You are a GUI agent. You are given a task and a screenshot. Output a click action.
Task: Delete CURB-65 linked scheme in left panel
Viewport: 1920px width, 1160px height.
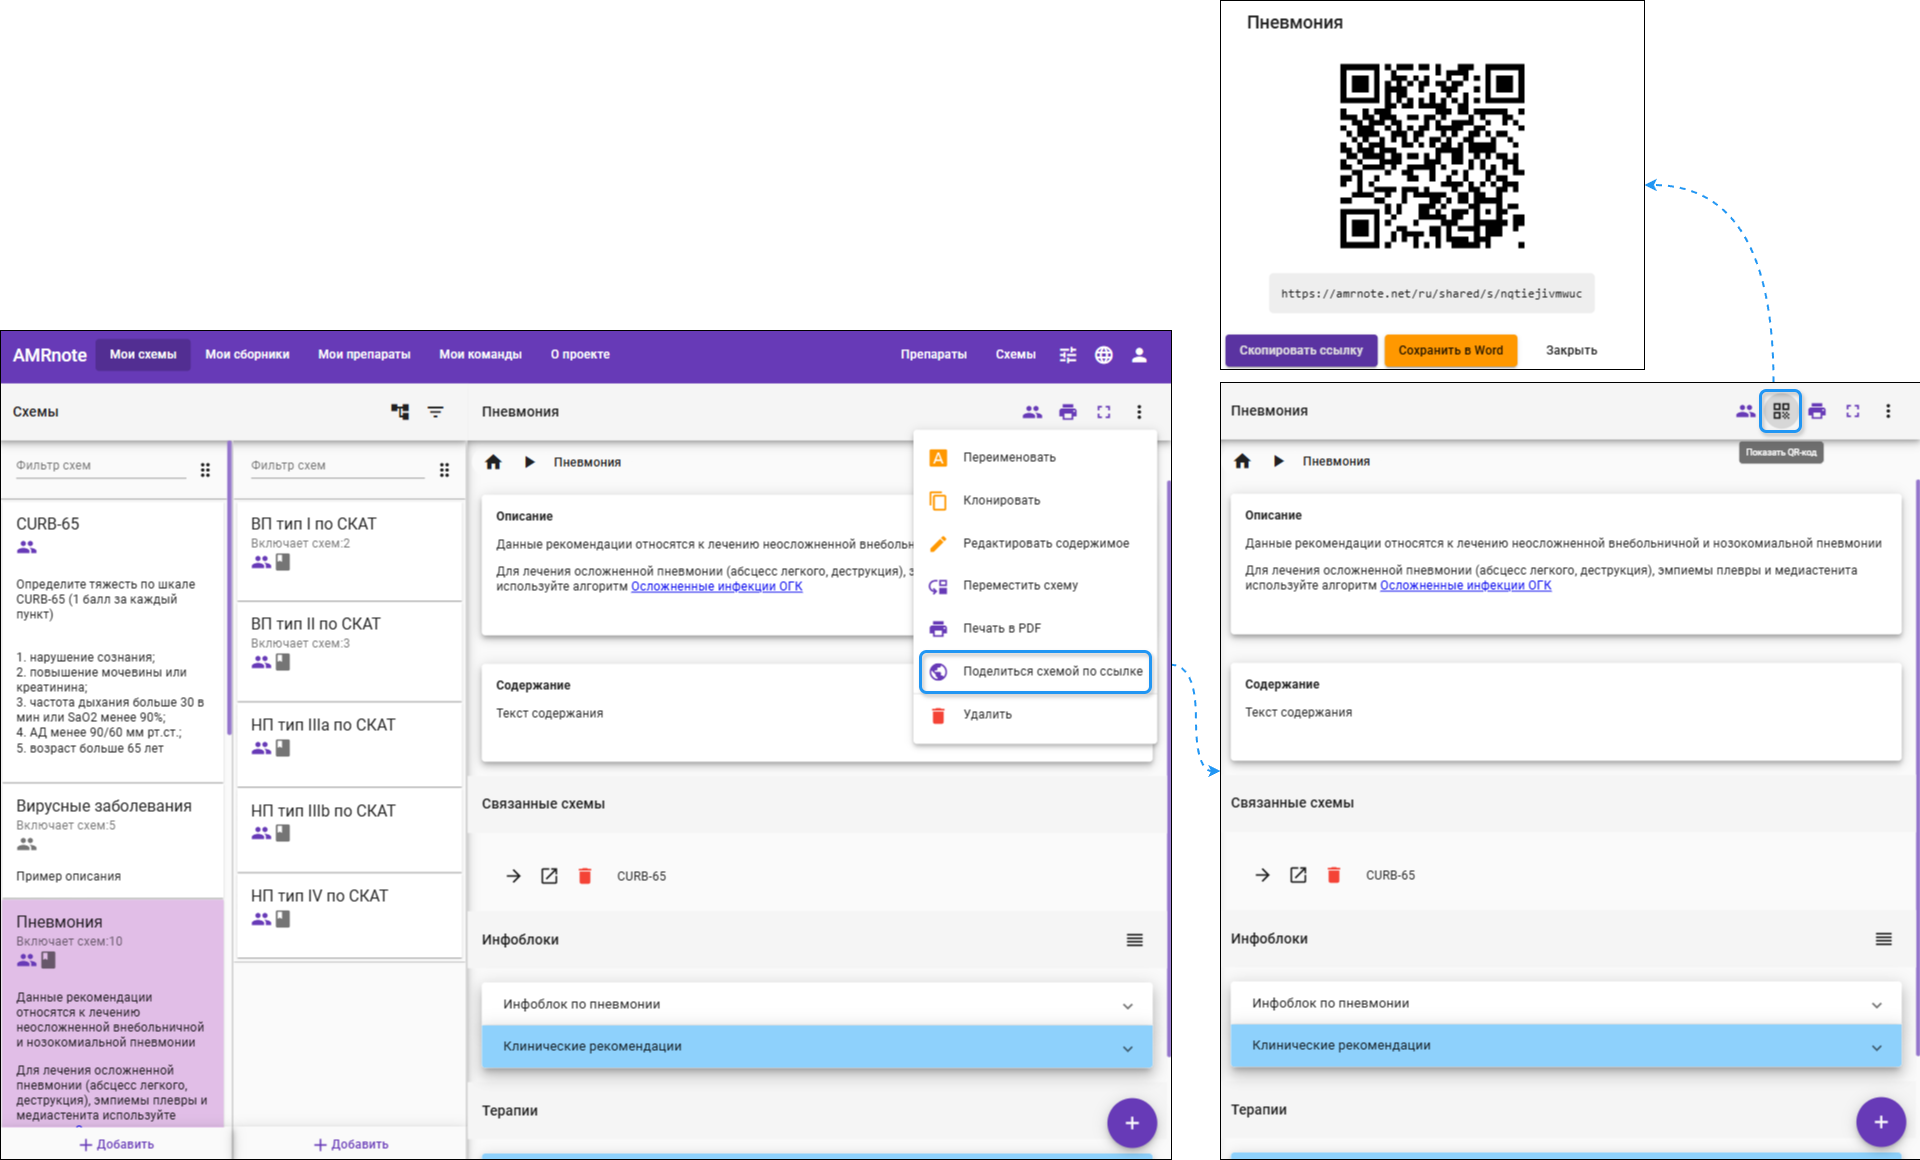(x=585, y=876)
